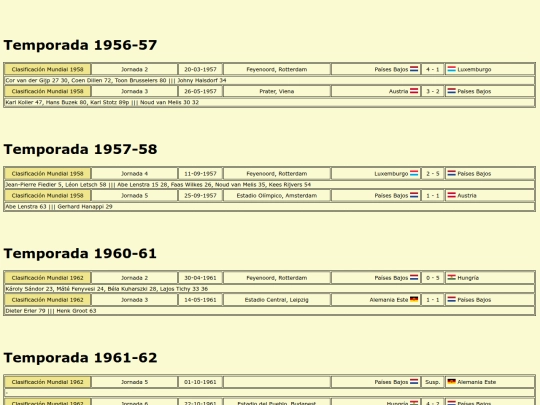Image resolution: width=540 pixels, height=405 pixels.
Task: Select Clasificación Mundial 1958 cell of 25-09-1957 match
Action: (48, 195)
